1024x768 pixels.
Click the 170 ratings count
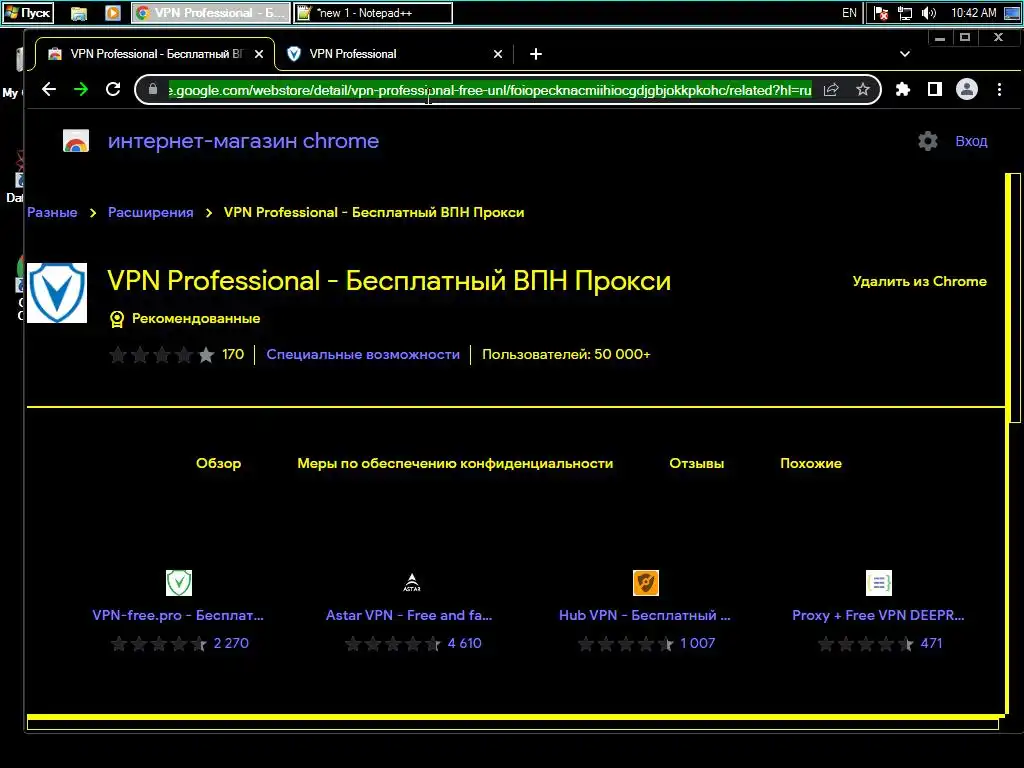[233, 355]
